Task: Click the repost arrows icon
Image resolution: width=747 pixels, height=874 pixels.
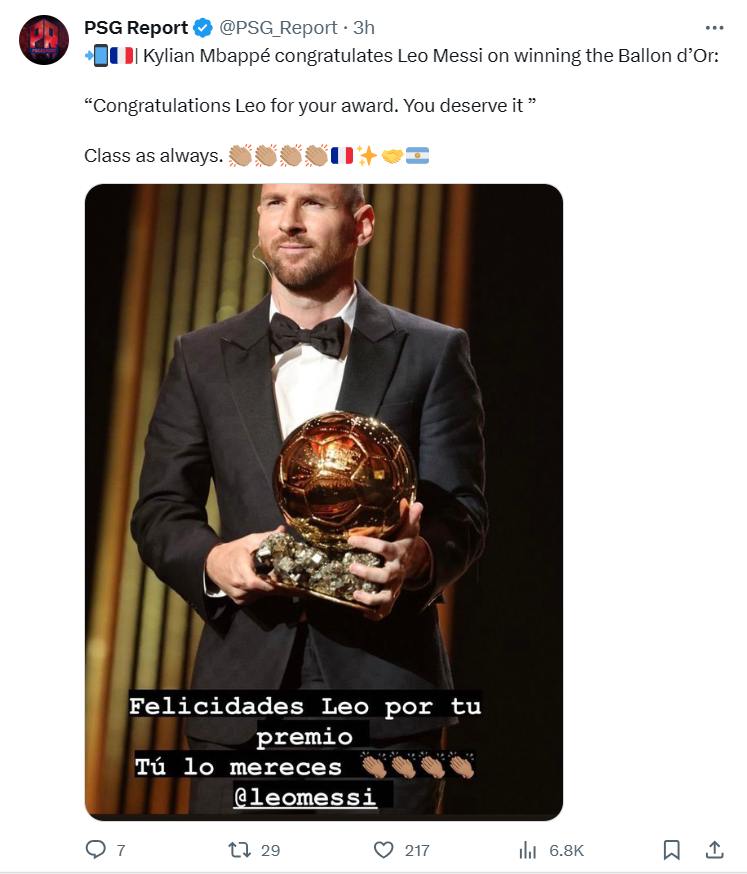Action: coord(239,849)
